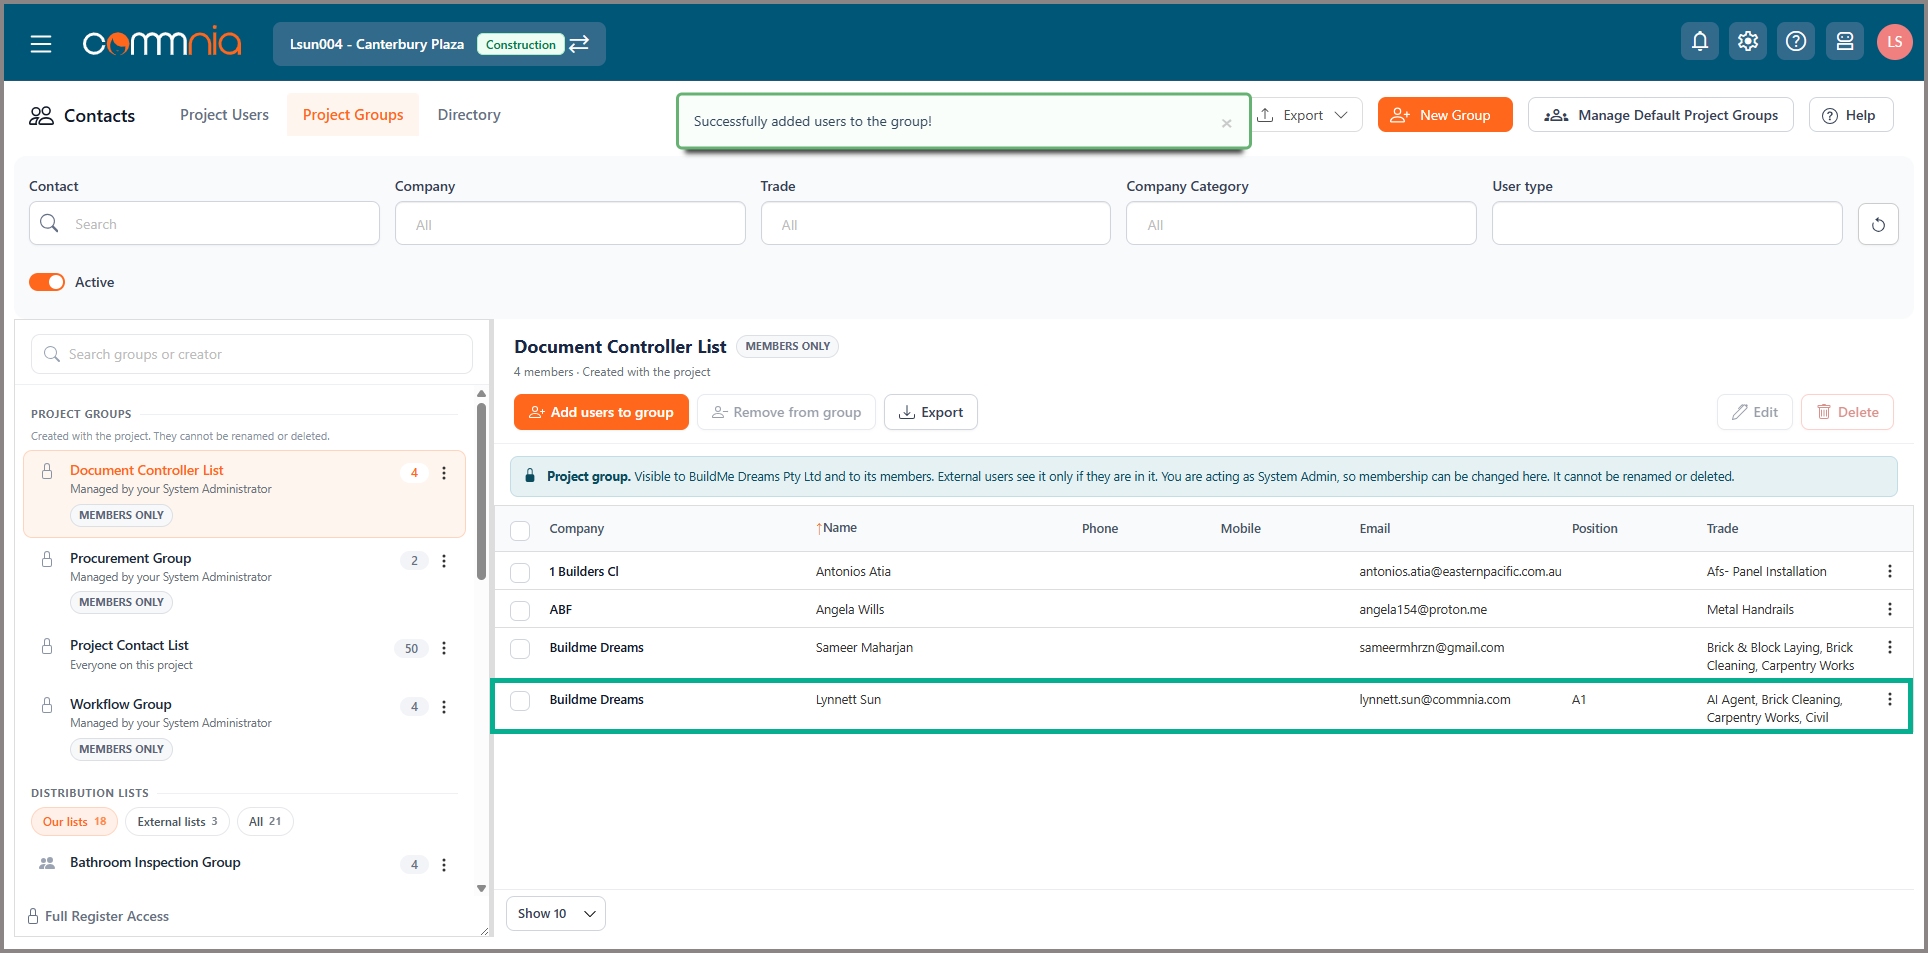Click the Contacts people icon
Viewport: 1928px width, 953px height.
[x=41, y=116]
